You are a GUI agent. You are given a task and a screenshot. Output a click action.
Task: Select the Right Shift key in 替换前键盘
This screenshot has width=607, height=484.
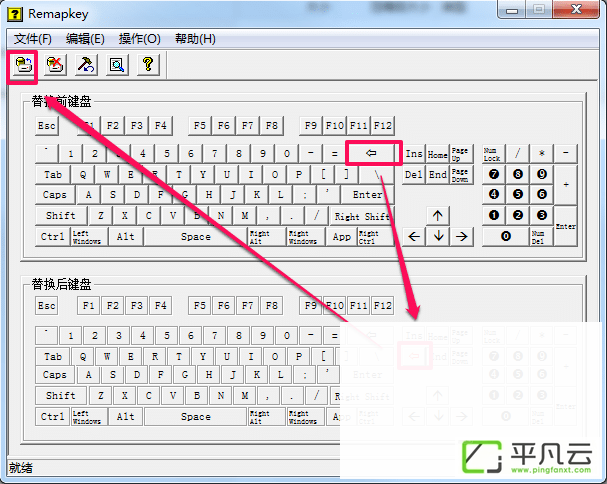pos(362,216)
